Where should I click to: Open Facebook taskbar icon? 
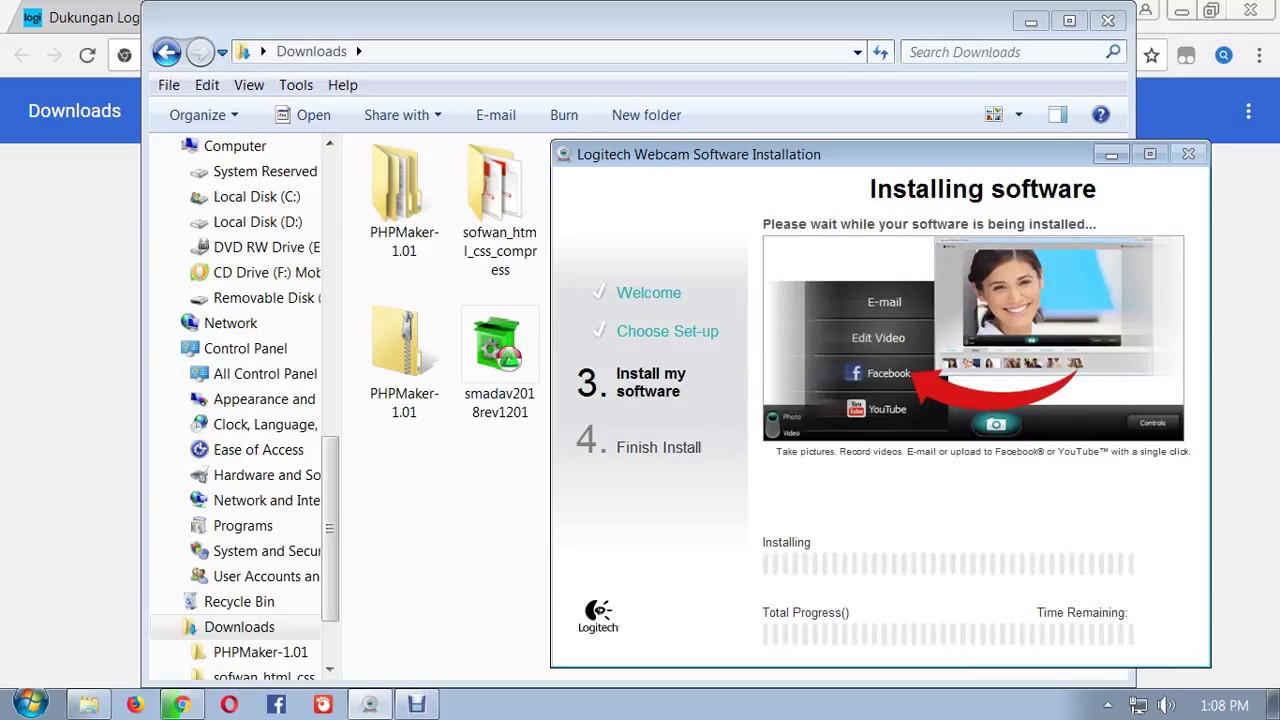[x=276, y=705]
